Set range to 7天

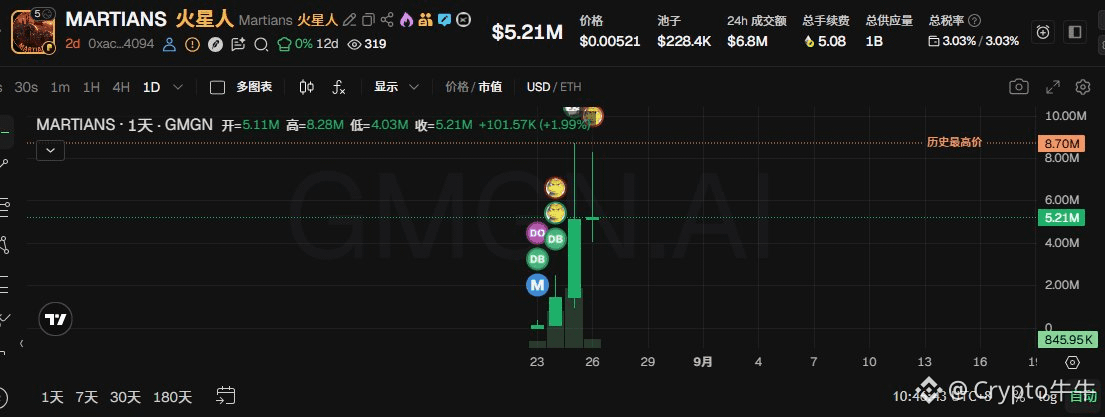pyautogui.click(x=87, y=397)
